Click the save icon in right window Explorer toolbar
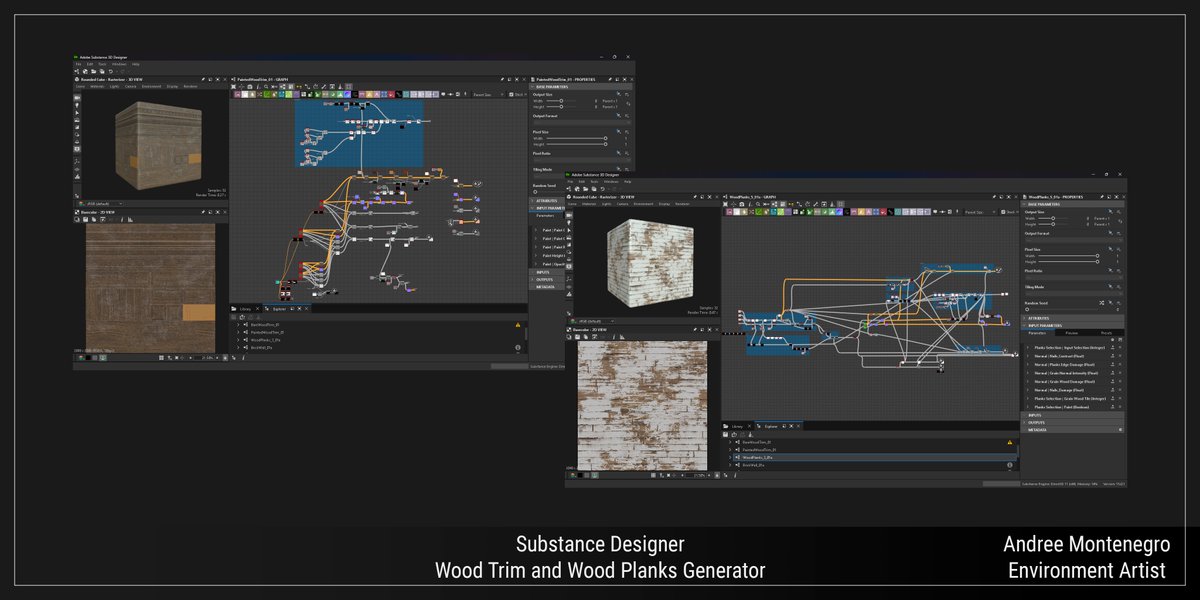This screenshot has width=1200, height=600. pyautogui.click(x=726, y=434)
